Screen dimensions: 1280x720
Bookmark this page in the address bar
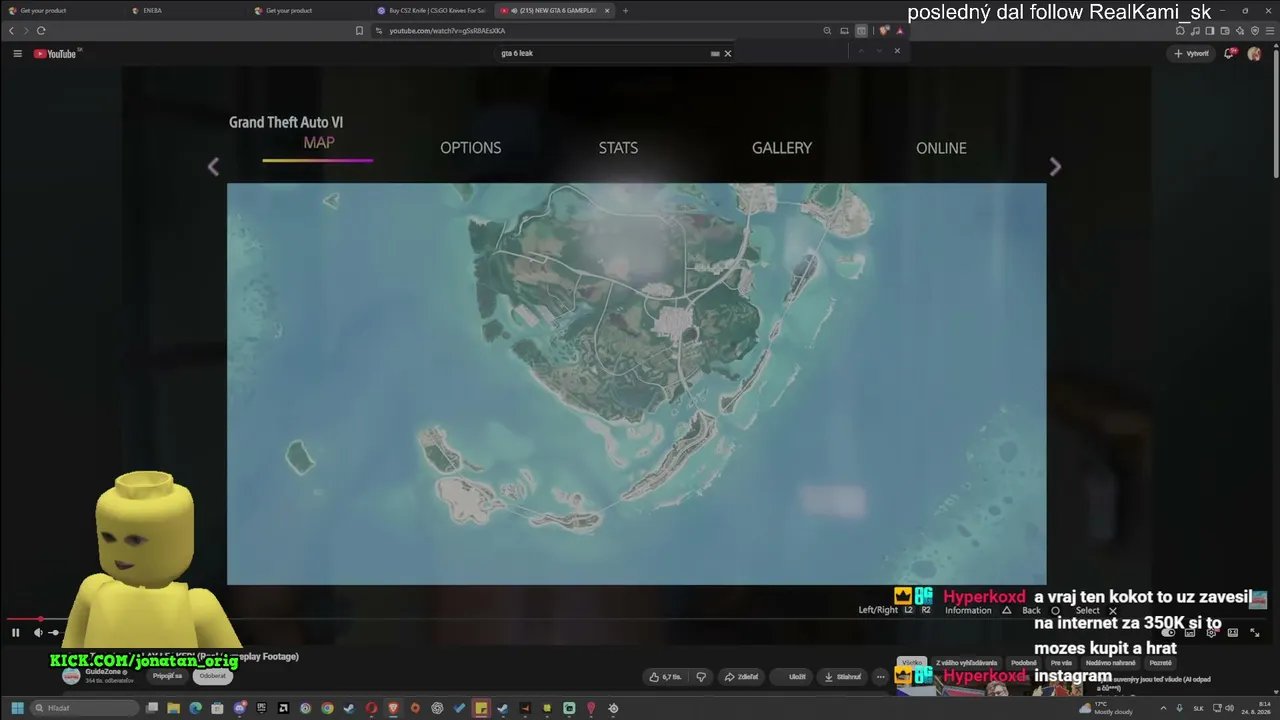tap(360, 31)
